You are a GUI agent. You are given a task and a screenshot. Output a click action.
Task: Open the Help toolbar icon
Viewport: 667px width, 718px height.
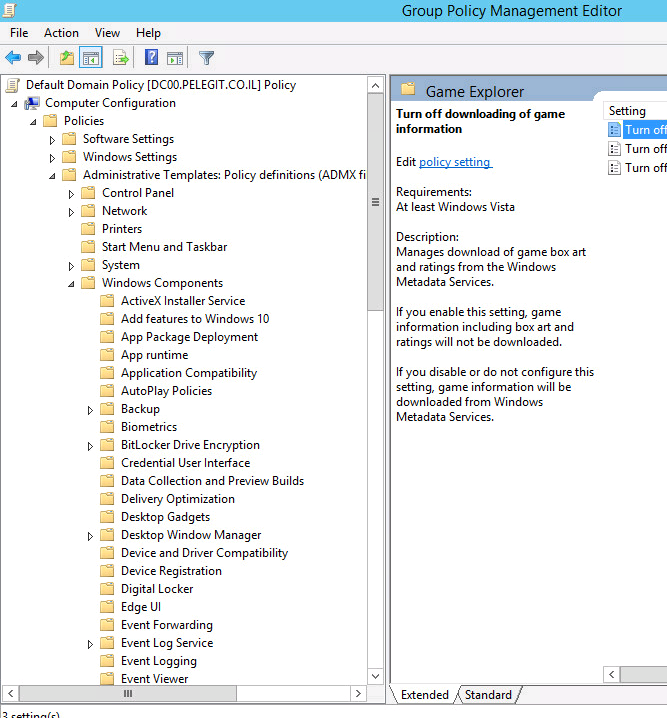coord(152,58)
